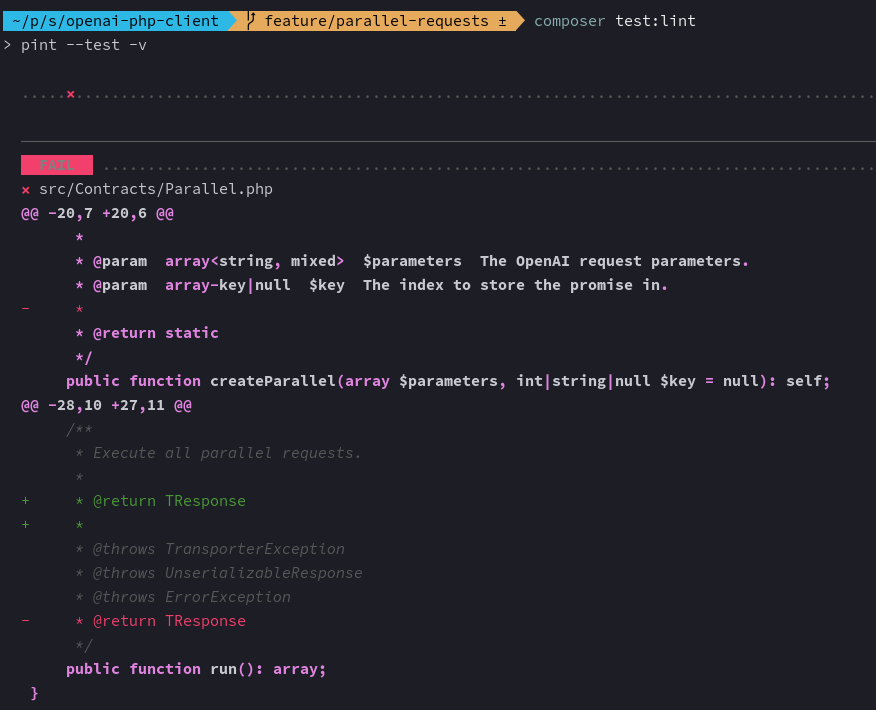Screen dimensions: 876x710
Task: Click the '@@ -20,7 +20,6 @@' hunk header
Action: [x=97, y=213]
